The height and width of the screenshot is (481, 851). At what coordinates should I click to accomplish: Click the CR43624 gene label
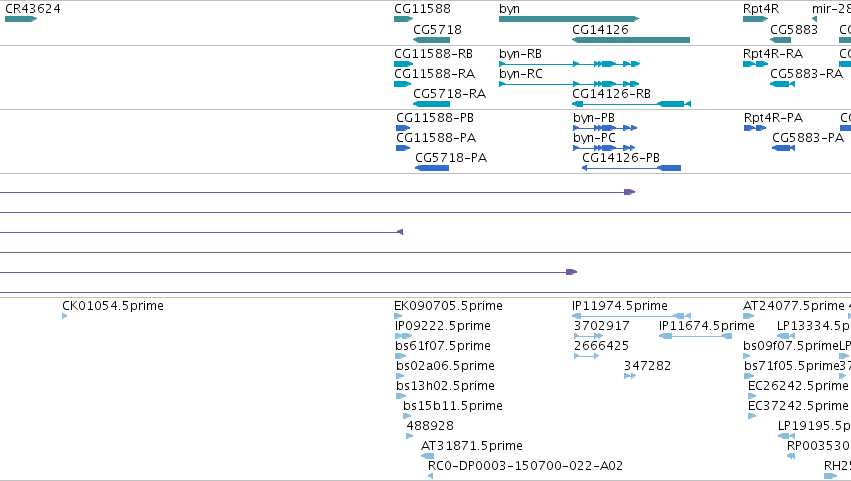(33, 9)
